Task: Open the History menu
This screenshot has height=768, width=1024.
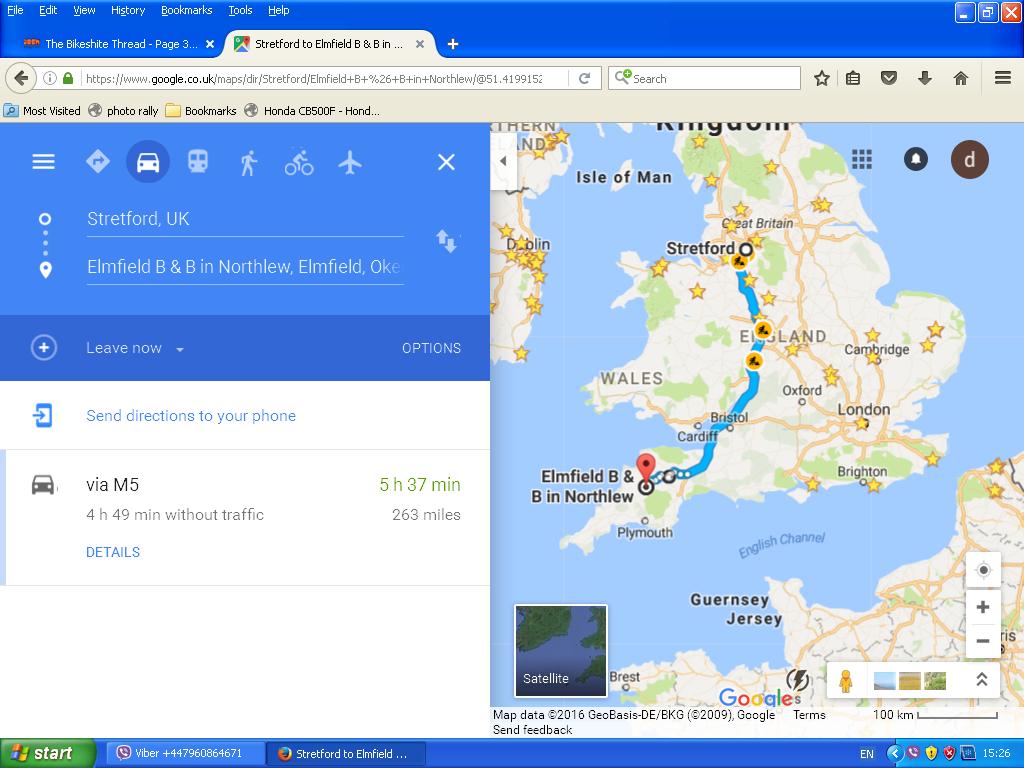Action: (128, 10)
